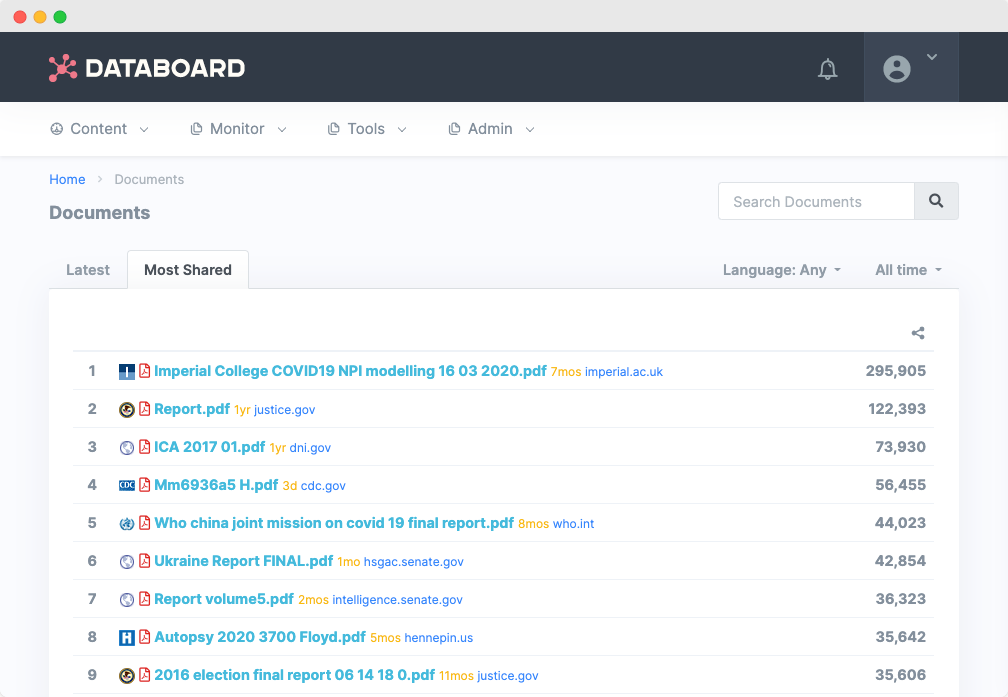Image resolution: width=1008 pixels, height=697 pixels.
Task: Click the Documents breadcrumb text
Action: tap(149, 179)
